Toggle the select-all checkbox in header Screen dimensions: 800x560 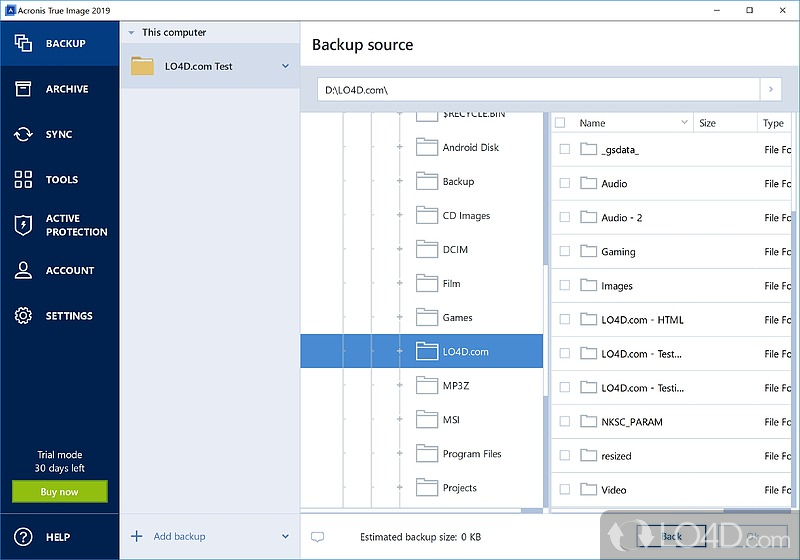click(x=560, y=123)
